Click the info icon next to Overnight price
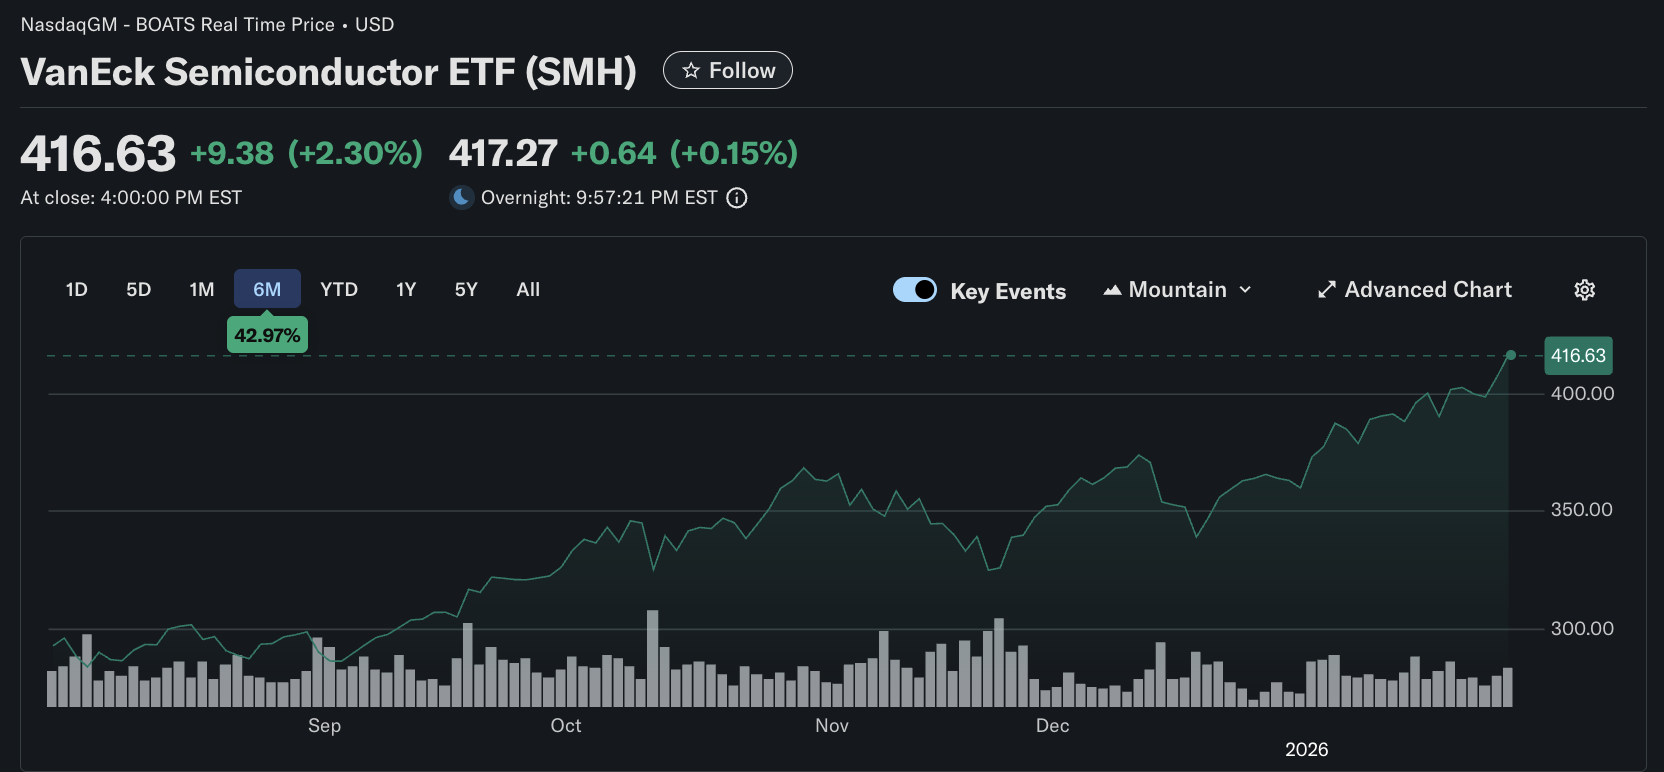Screen dimensions: 1664x772 [x=737, y=197]
